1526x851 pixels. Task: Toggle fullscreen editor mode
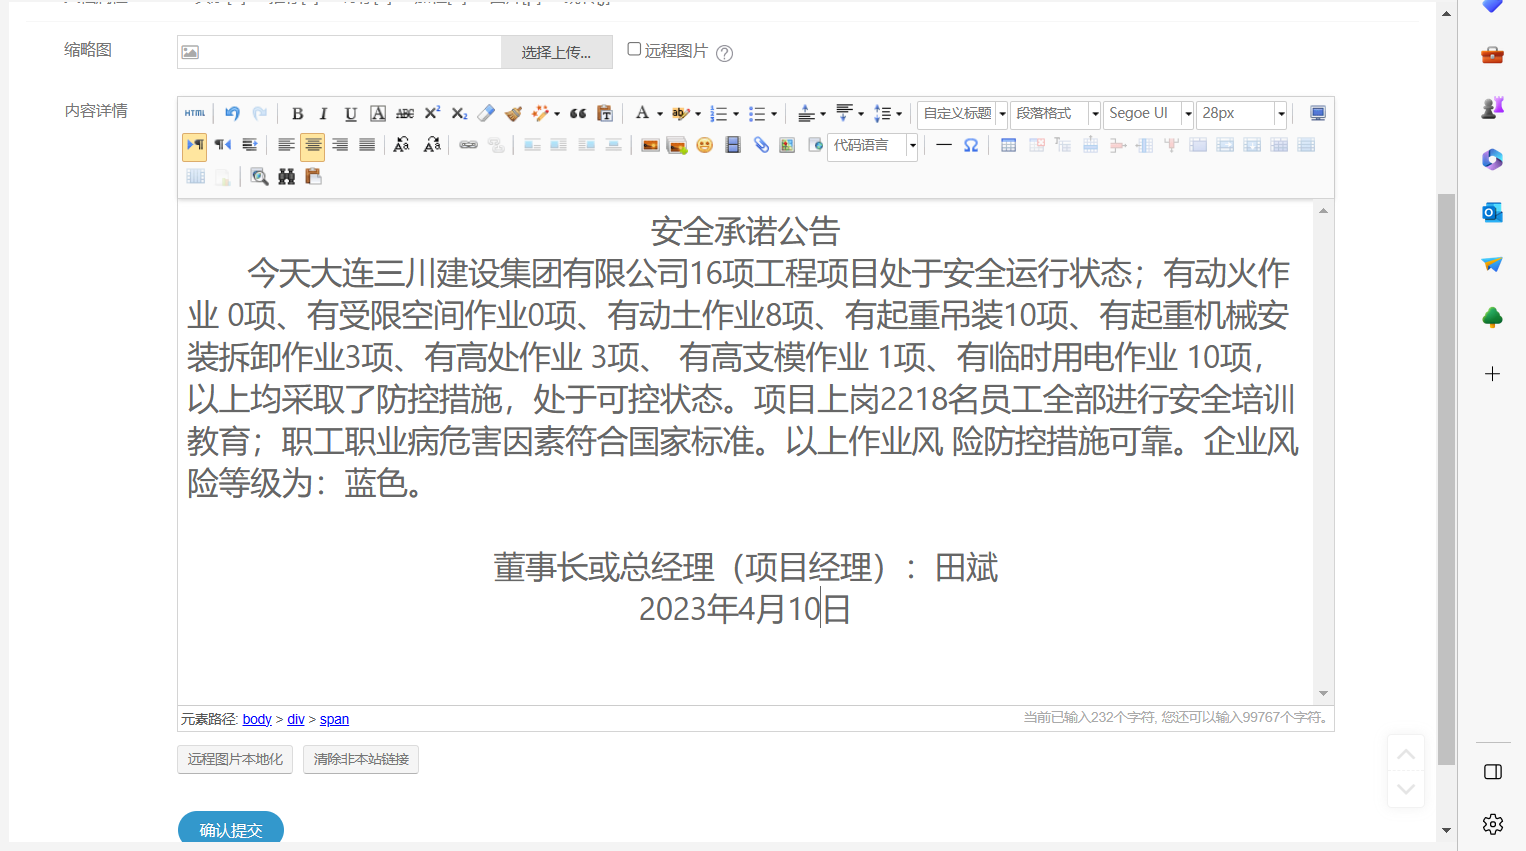(x=1318, y=113)
